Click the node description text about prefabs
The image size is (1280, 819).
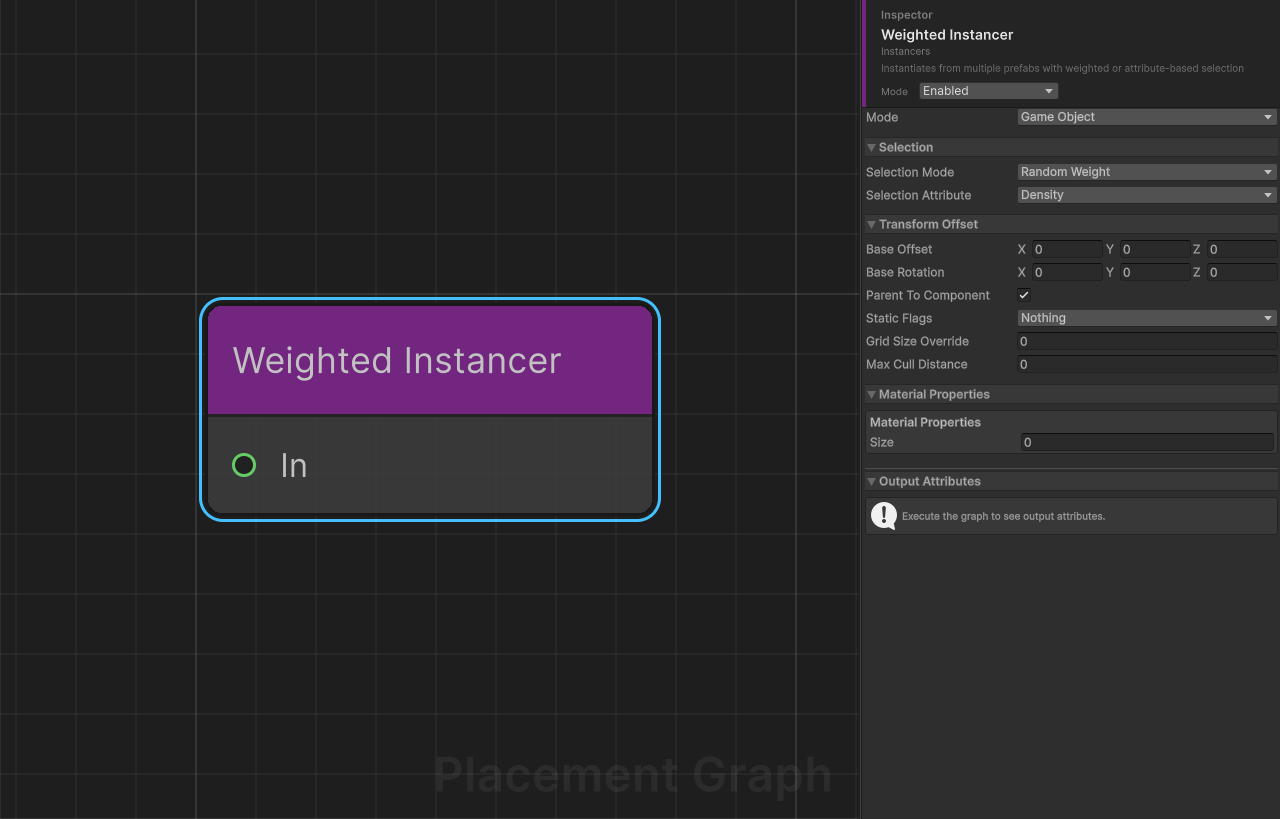click(1062, 68)
